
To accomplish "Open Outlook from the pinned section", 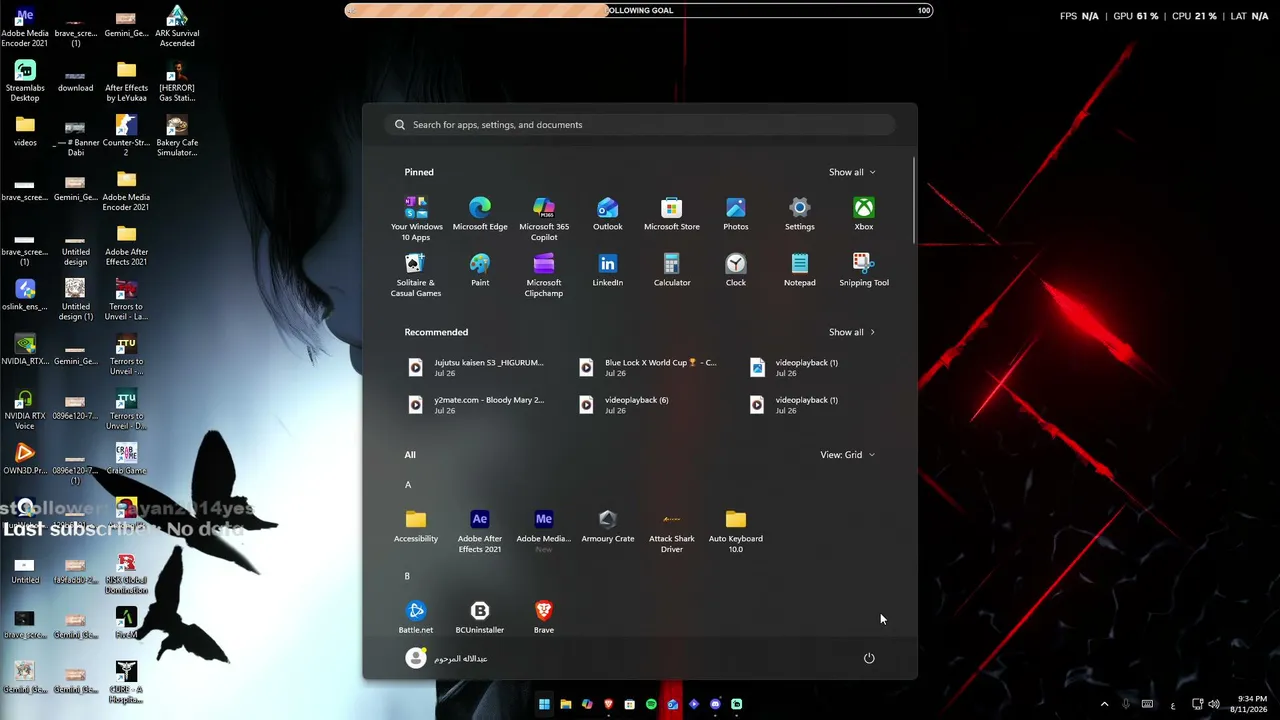I will (608, 214).
